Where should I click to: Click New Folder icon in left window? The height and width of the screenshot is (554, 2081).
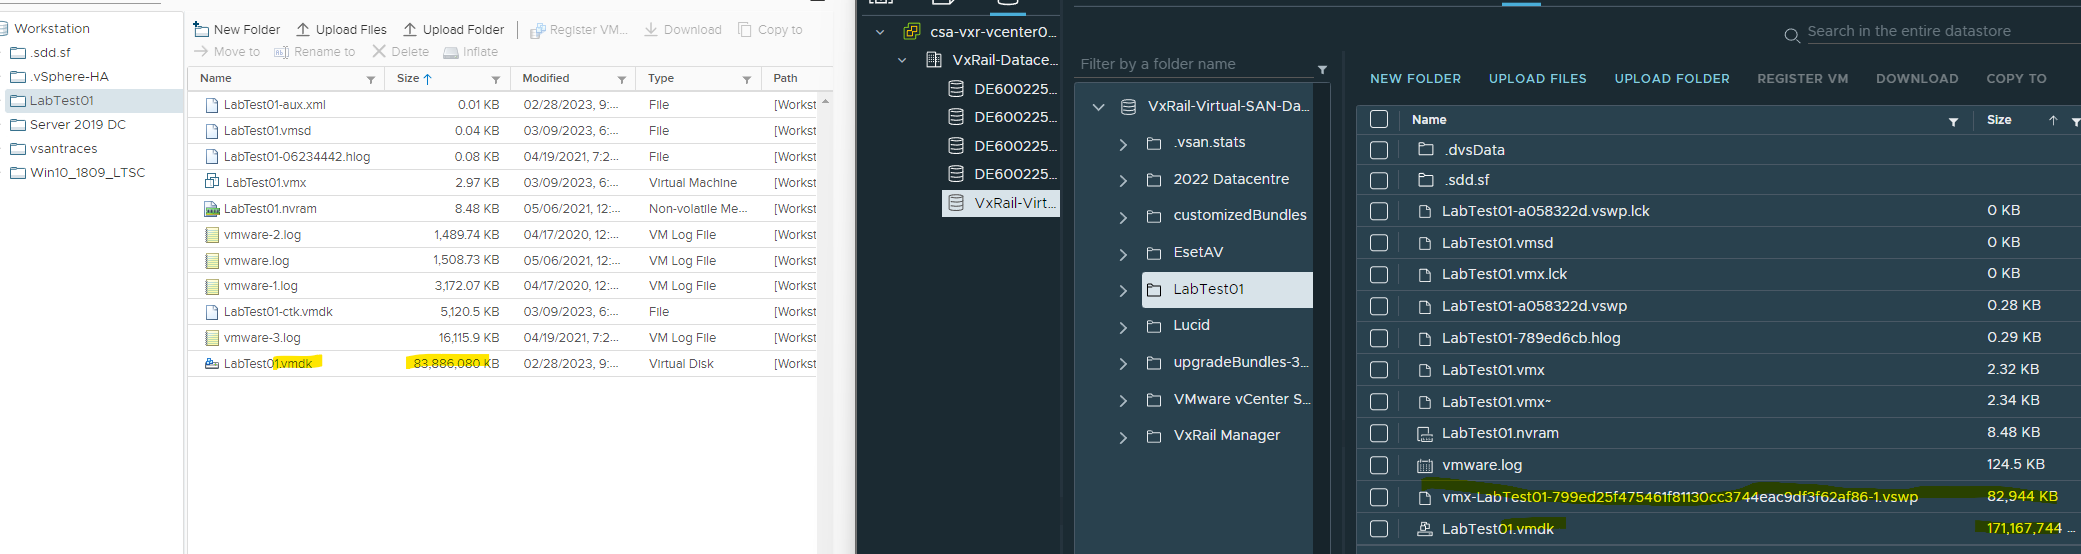pyautogui.click(x=201, y=29)
